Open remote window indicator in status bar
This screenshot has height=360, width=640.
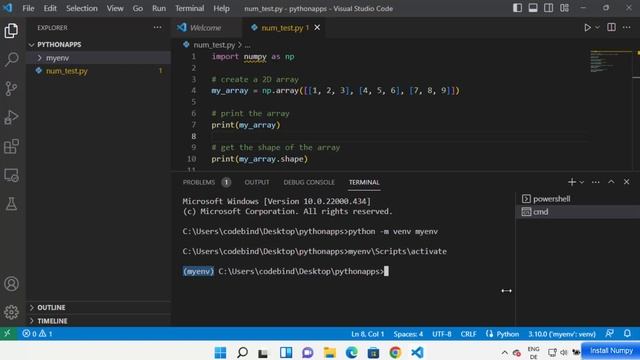click(7, 333)
